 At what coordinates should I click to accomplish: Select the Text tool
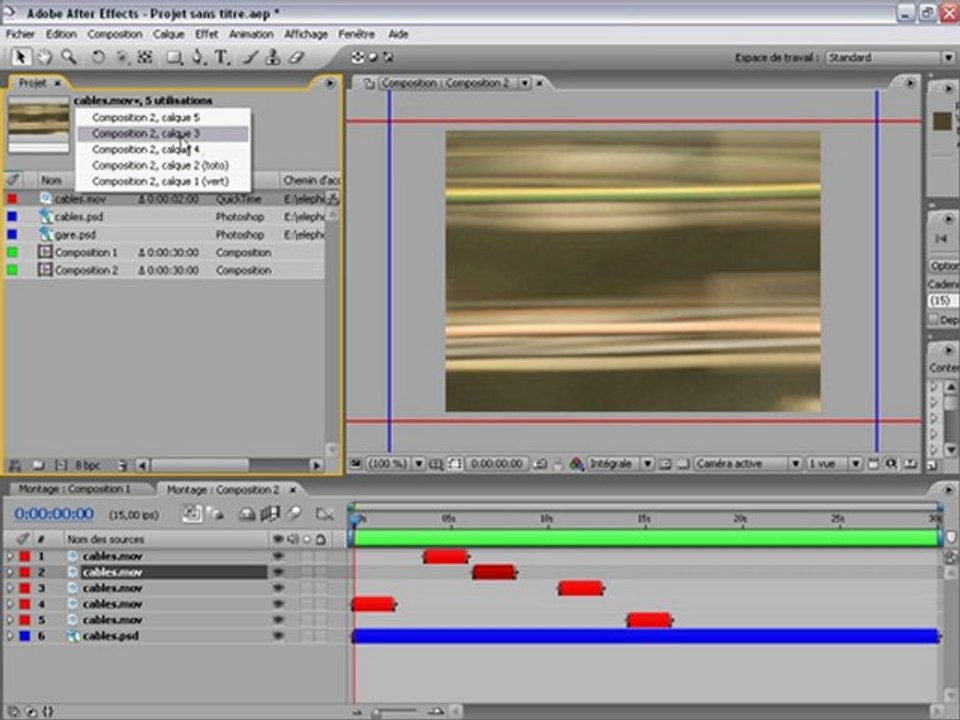pyautogui.click(x=221, y=58)
